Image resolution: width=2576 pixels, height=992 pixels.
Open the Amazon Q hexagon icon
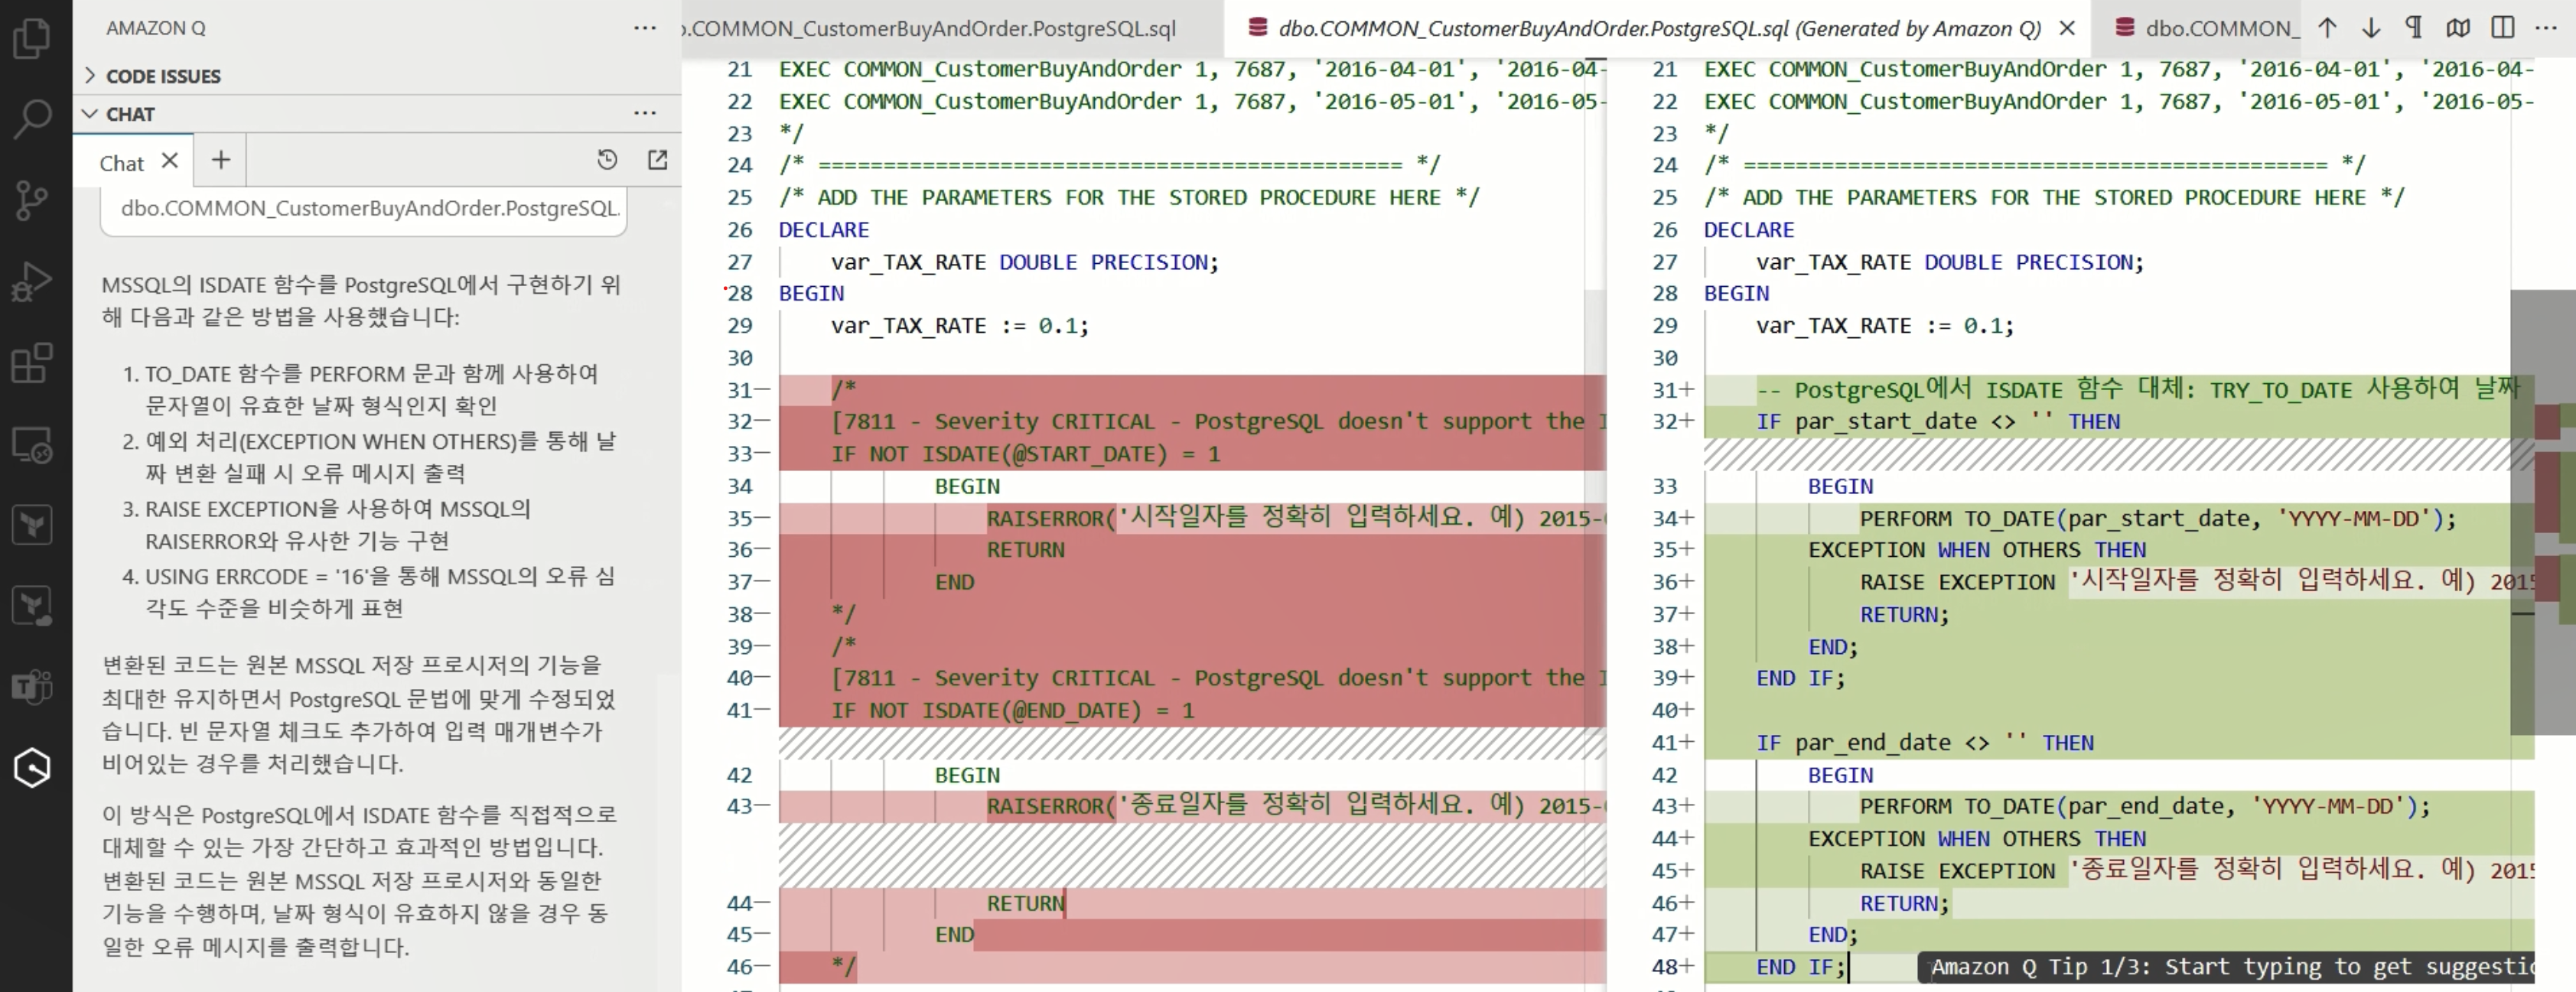pyautogui.click(x=32, y=768)
